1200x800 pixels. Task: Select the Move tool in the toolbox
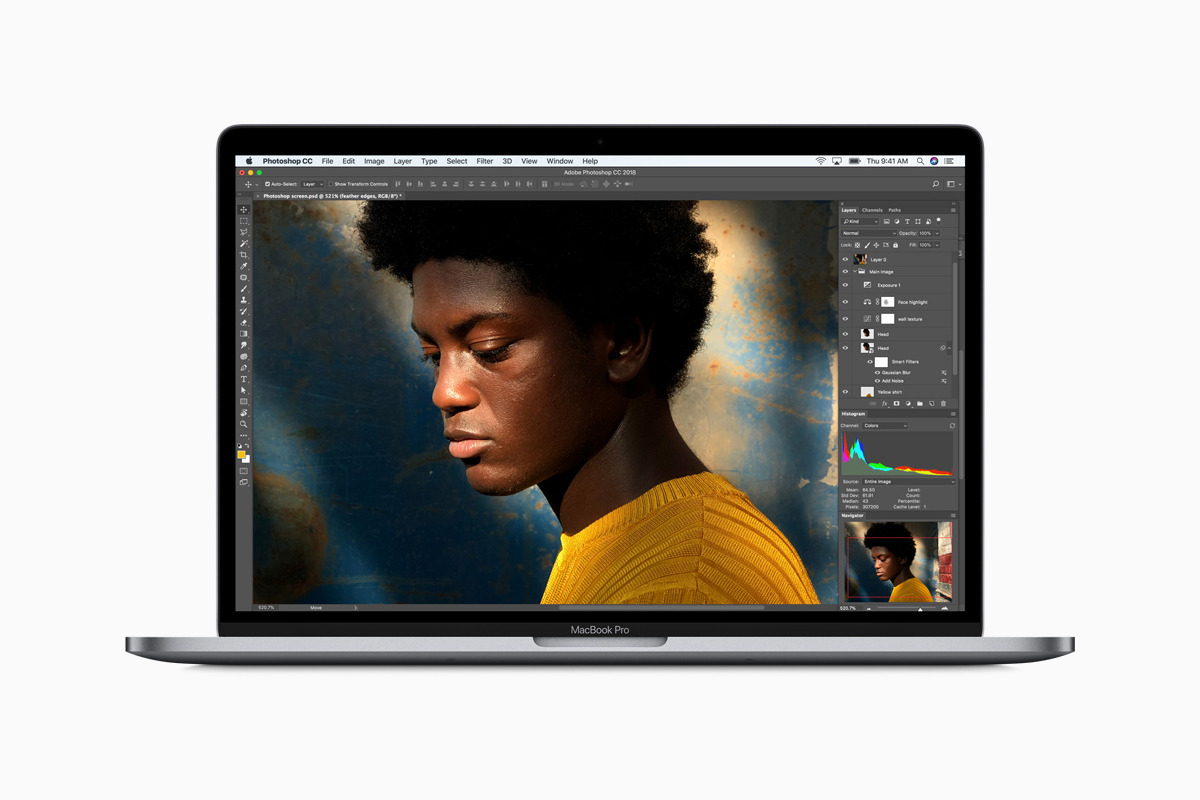pos(244,209)
